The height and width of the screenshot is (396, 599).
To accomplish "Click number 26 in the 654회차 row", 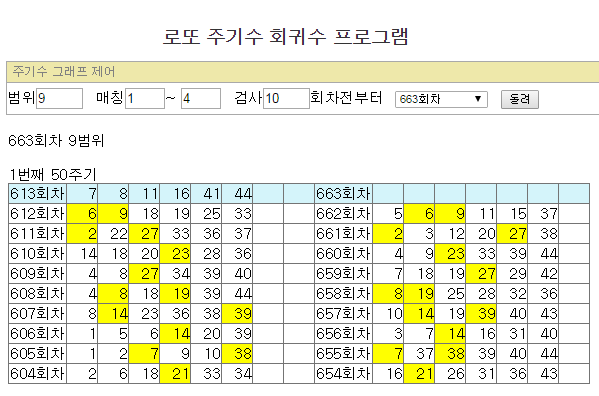I will coord(450,373).
